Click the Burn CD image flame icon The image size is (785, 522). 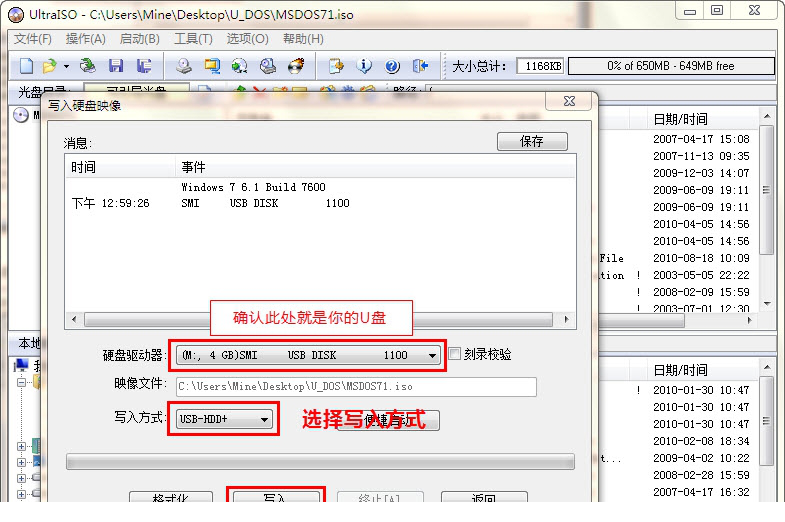coord(296,66)
